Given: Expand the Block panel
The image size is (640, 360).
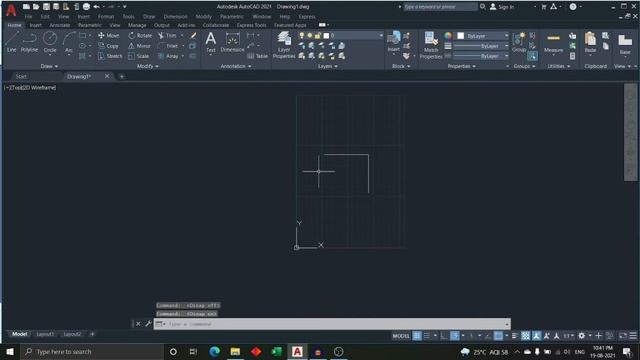Looking at the screenshot, I should click(401, 66).
